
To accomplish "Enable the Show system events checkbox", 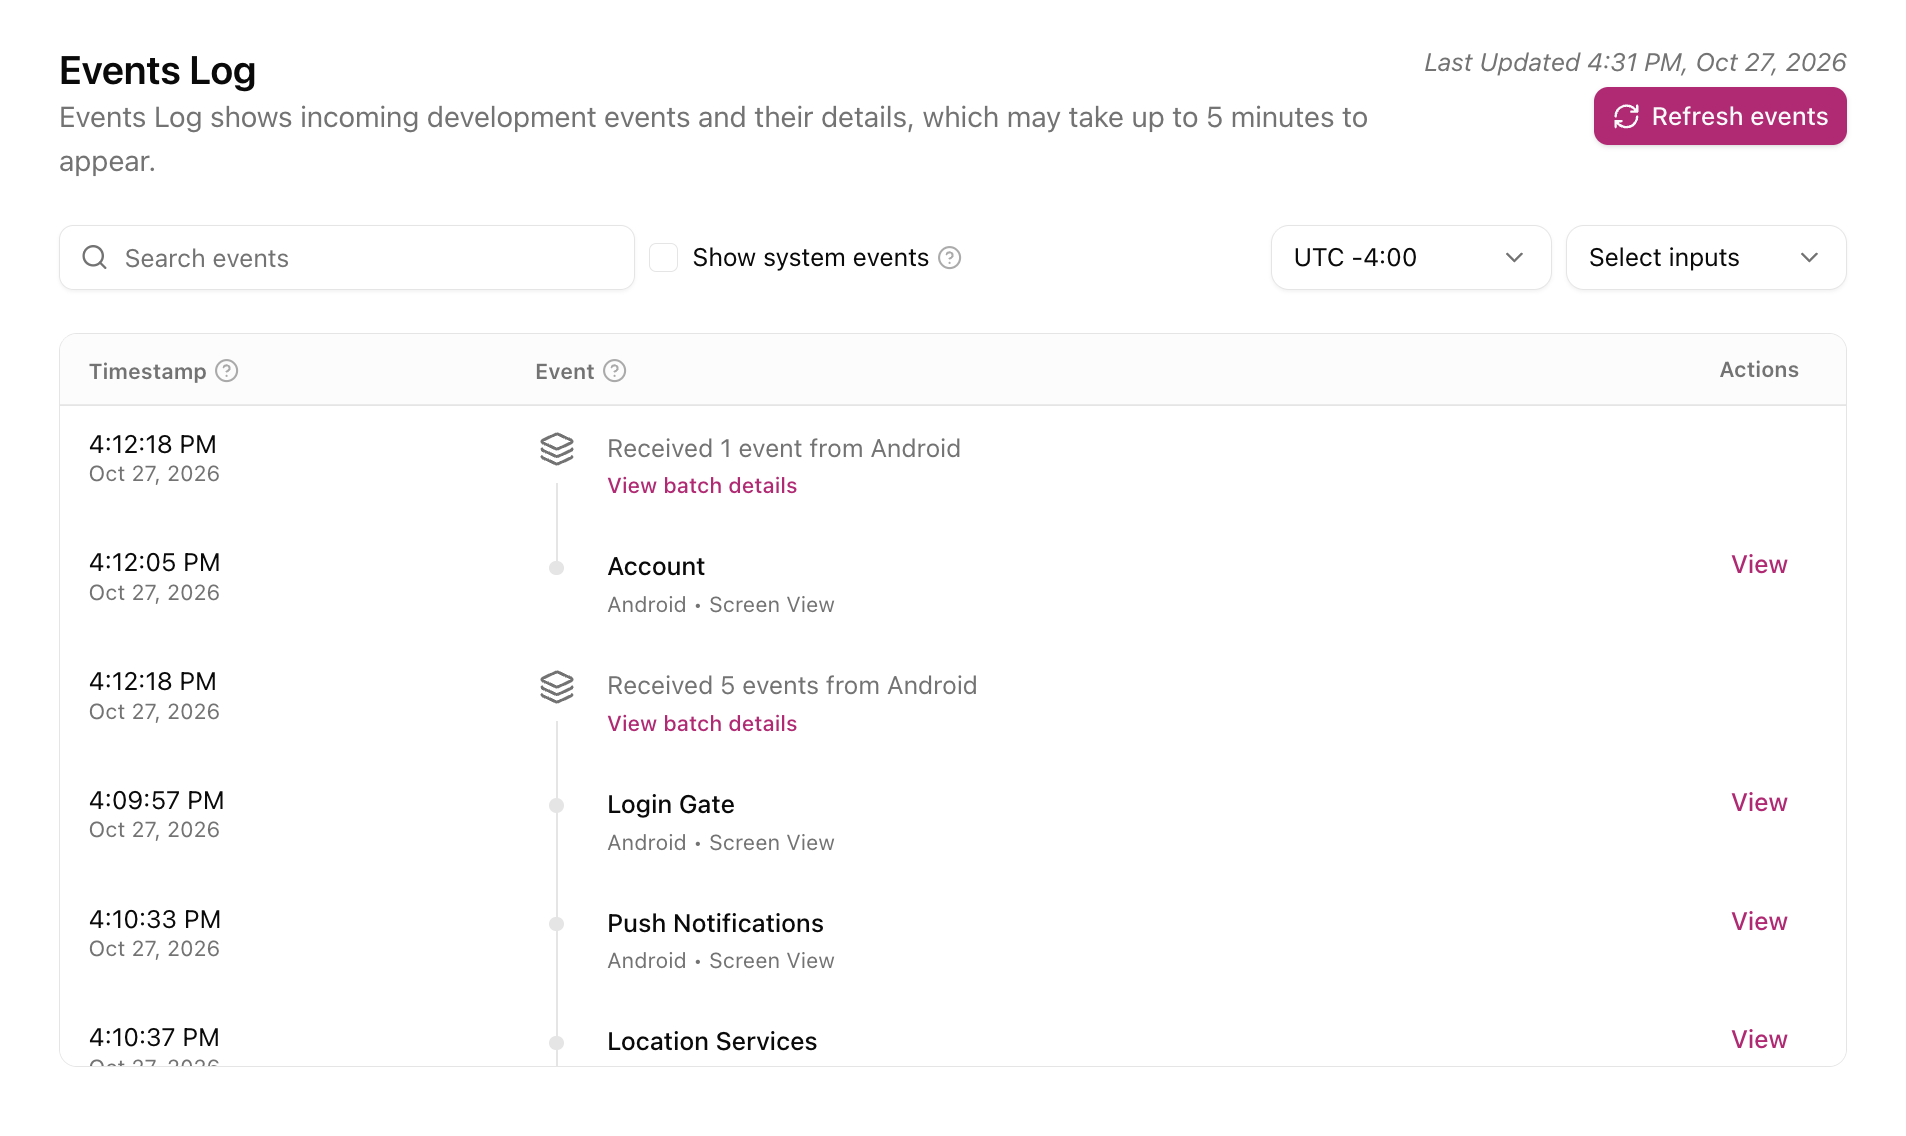I will pos(664,258).
